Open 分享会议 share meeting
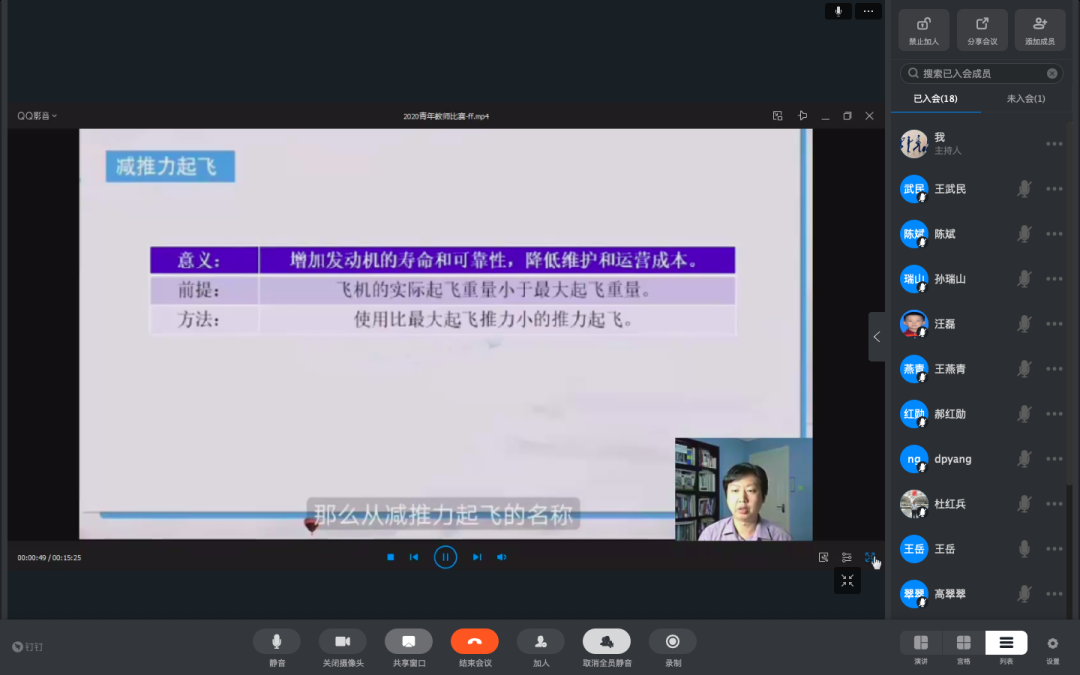The width and height of the screenshot is (1080, 675). click(982, 30)
